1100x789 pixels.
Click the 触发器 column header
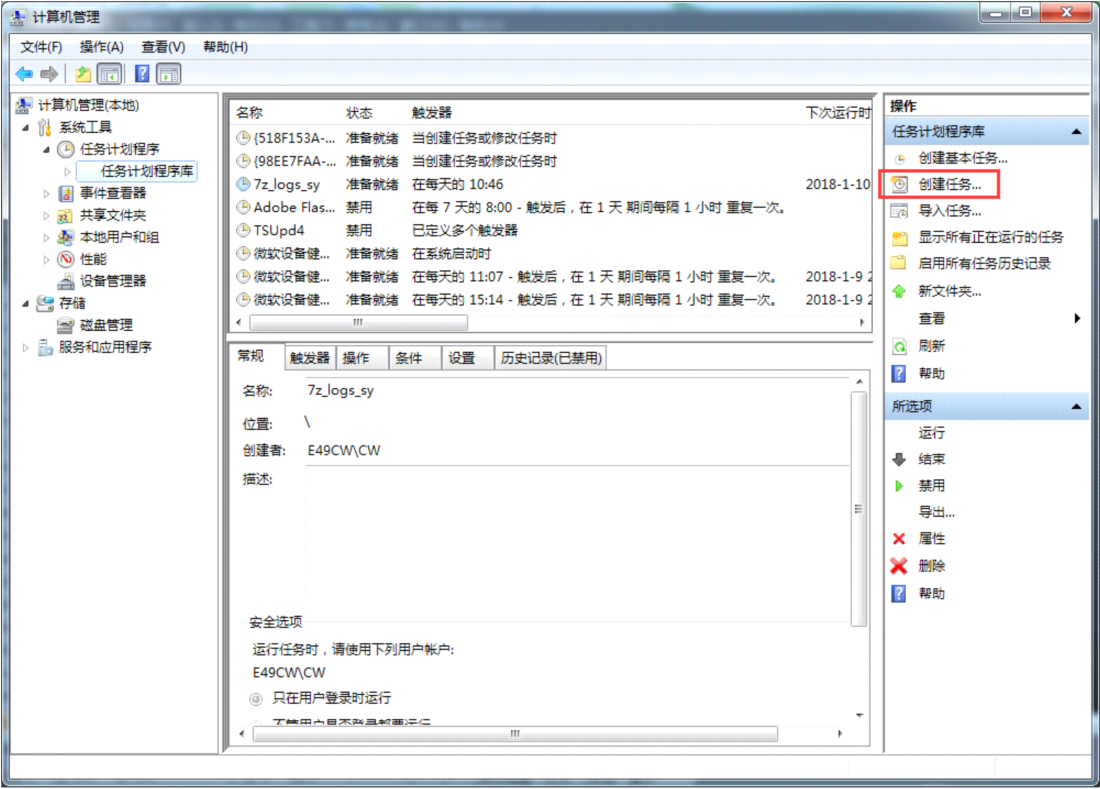[431, 113]
